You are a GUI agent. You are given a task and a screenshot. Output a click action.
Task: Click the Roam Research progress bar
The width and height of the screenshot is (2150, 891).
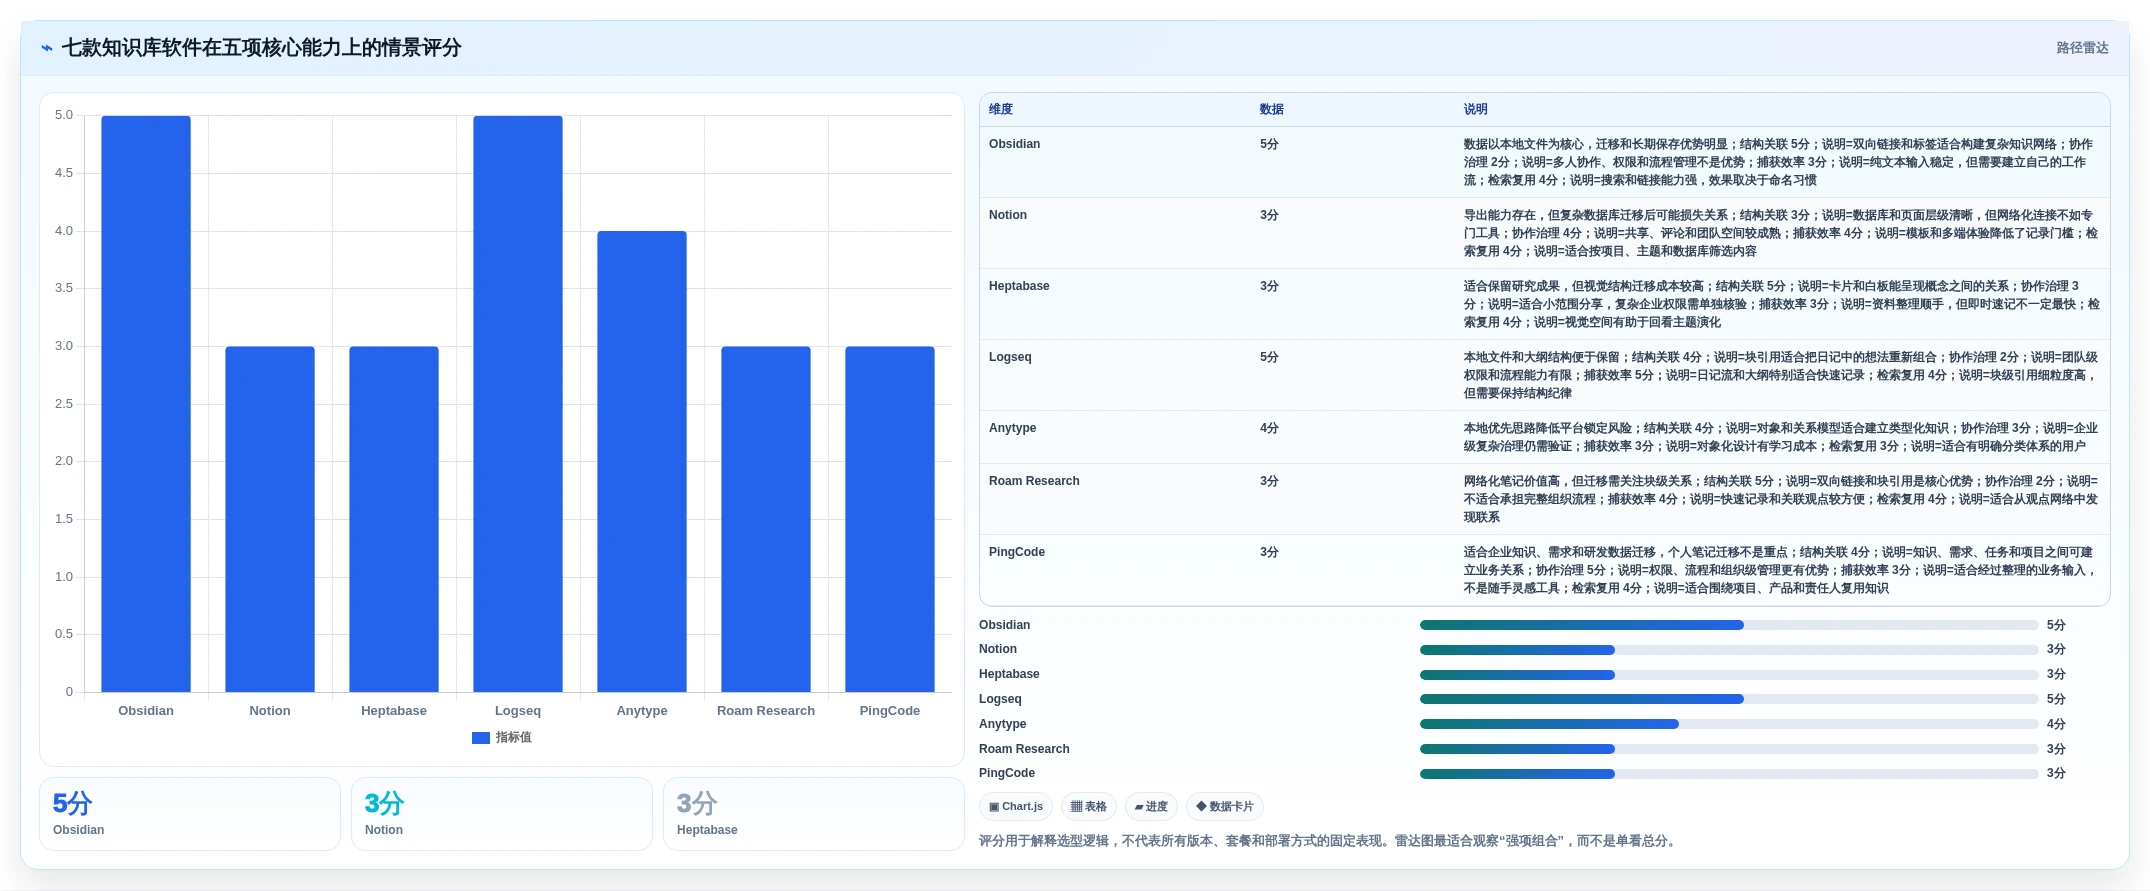coord(1729,749)
